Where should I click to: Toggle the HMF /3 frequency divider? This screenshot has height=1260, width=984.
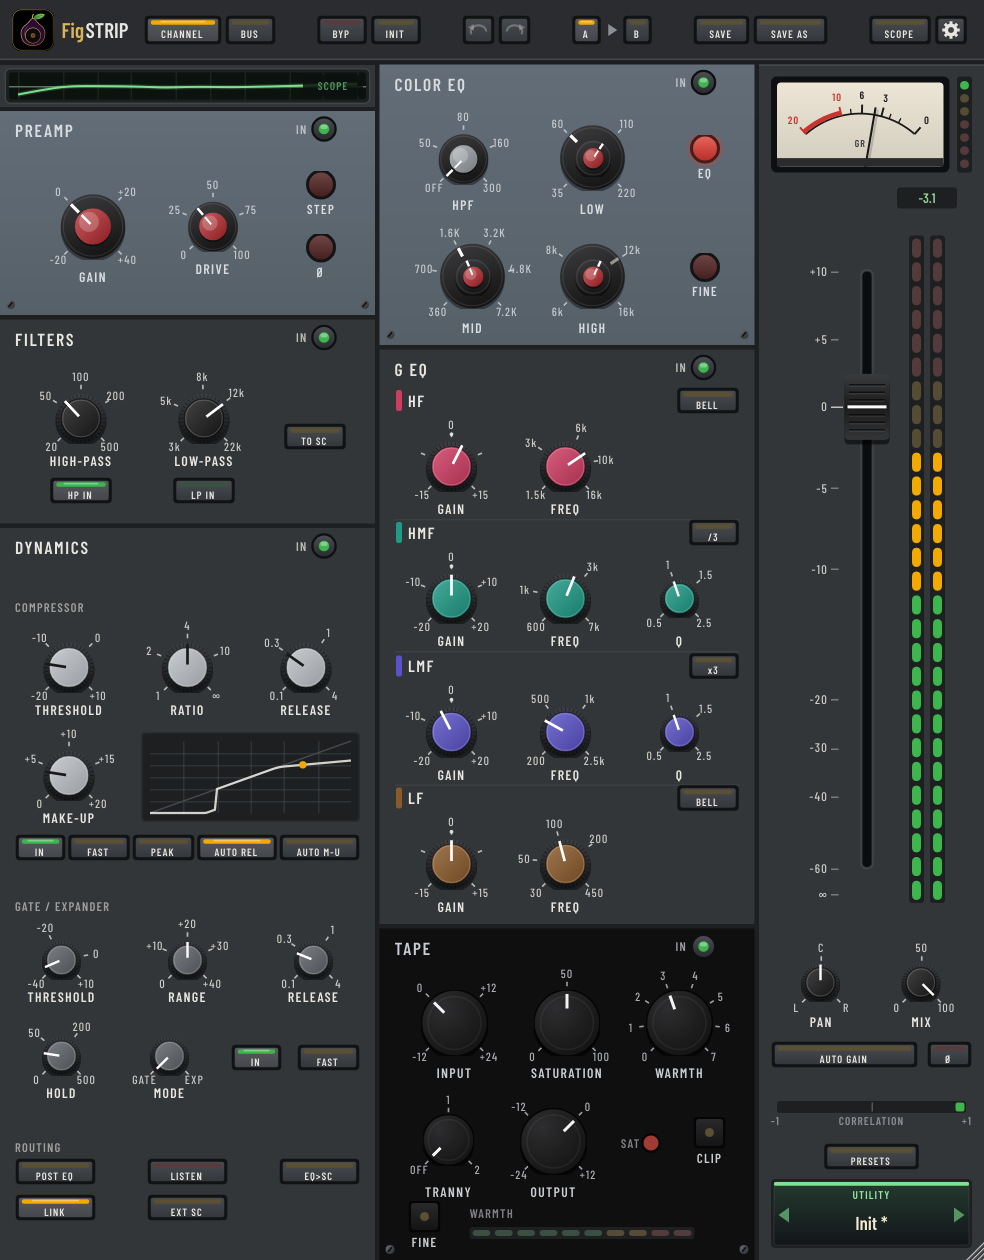713,533
